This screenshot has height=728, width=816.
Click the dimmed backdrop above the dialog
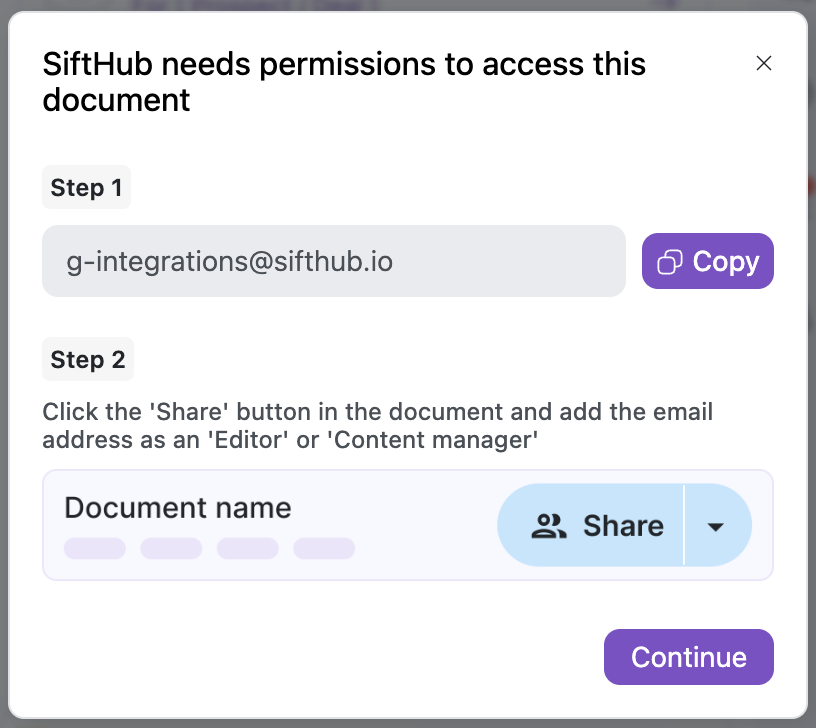(x=400, y=5)
